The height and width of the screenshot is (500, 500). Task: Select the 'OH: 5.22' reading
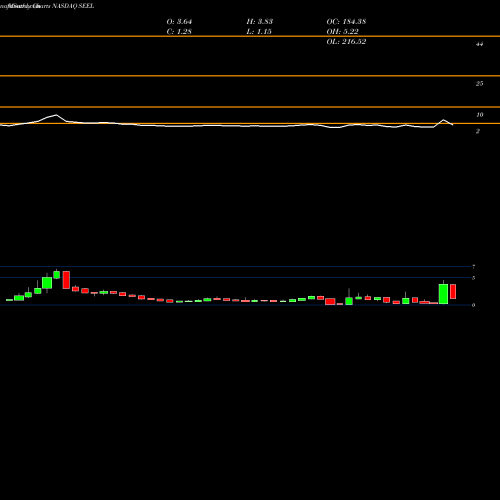[342, 31]
